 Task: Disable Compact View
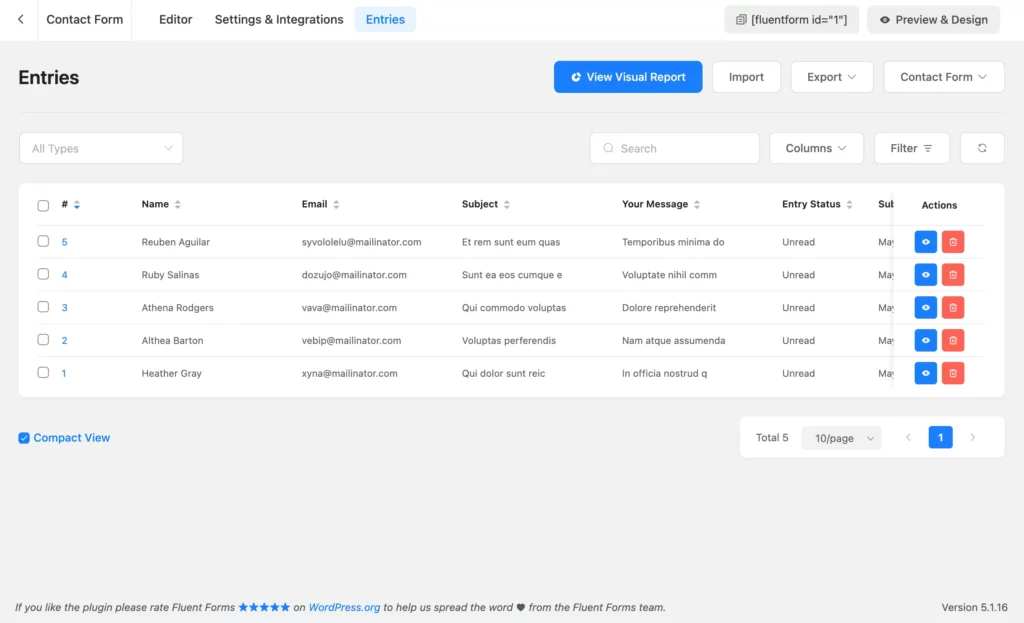(24, 437)
